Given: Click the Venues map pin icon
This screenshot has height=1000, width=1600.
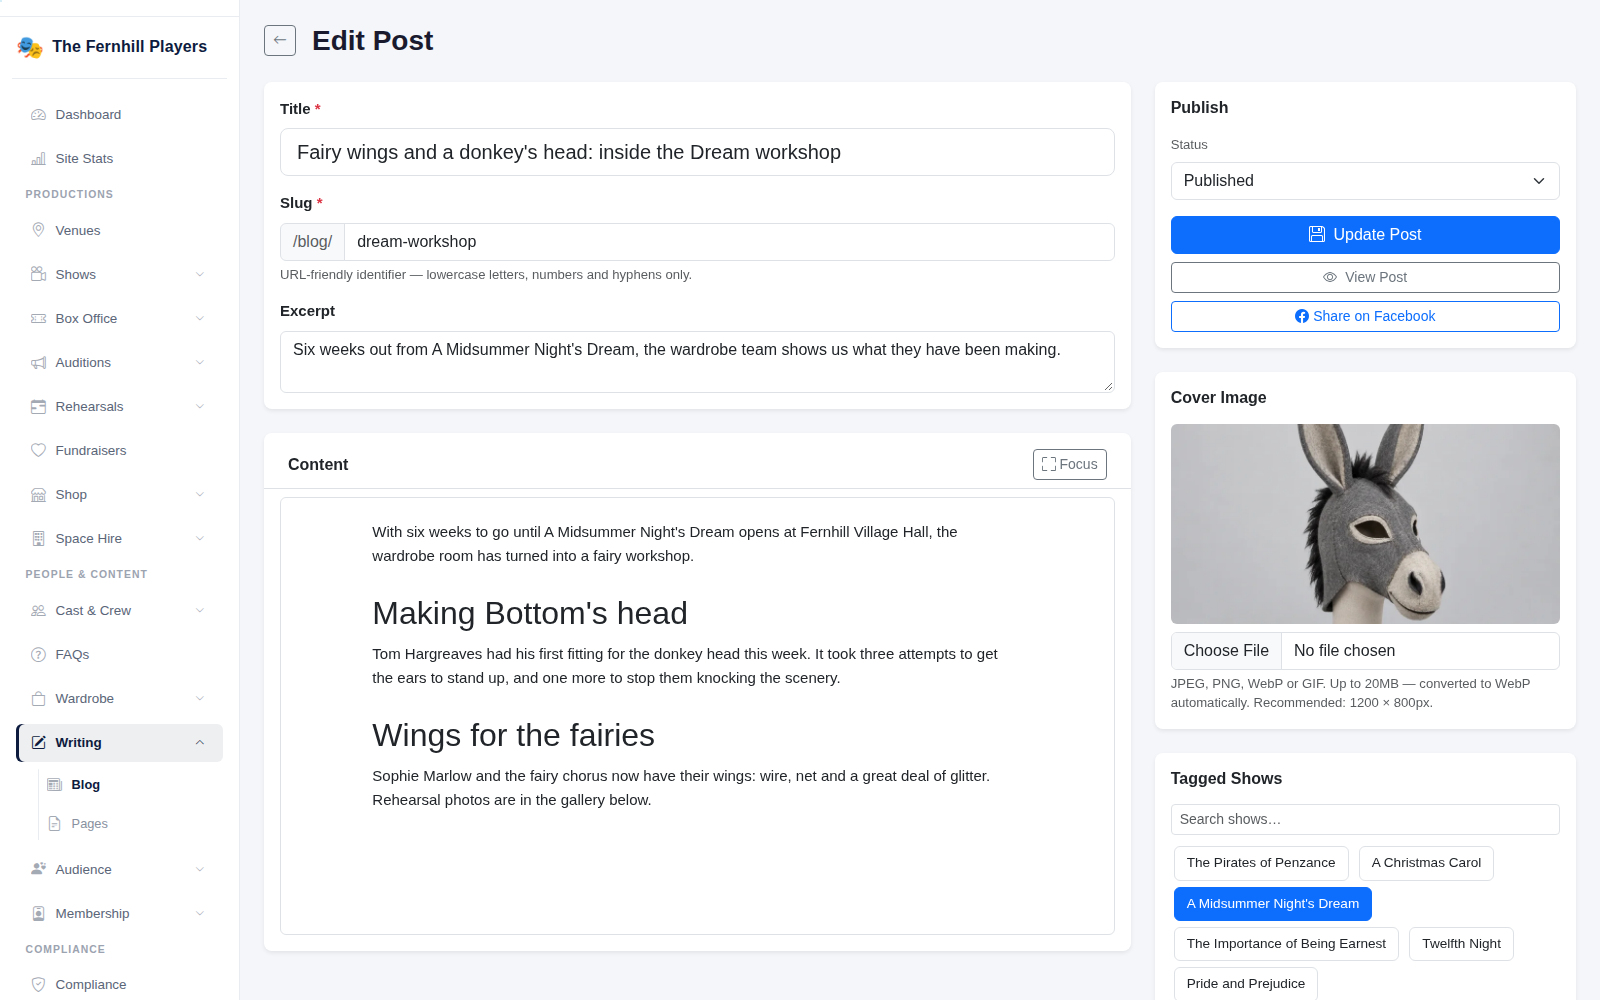Looking at the screenshot, I should point(38,231).
